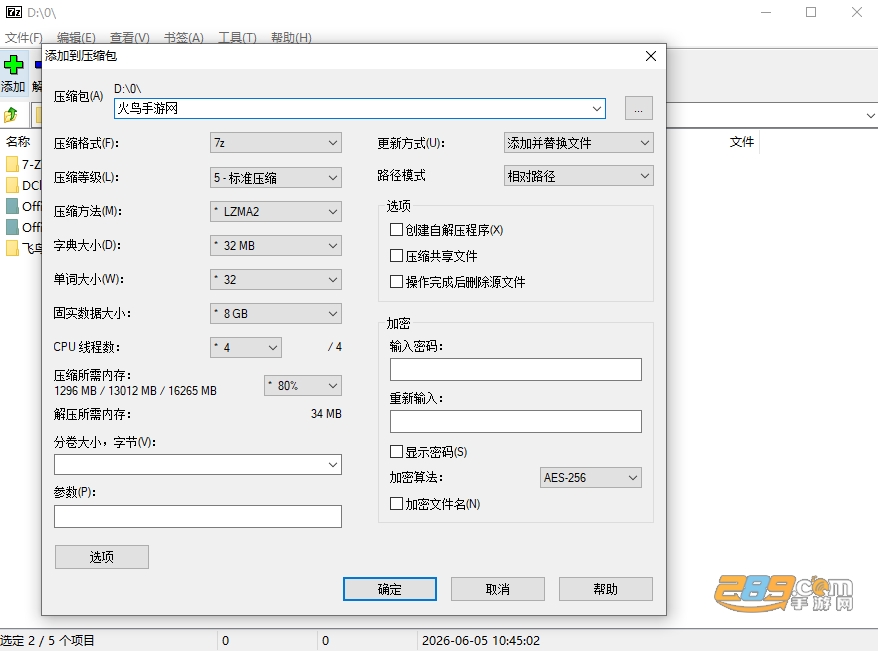878x651 pixels.
Task: Click the 确定 button
Action: coord(390,589)
